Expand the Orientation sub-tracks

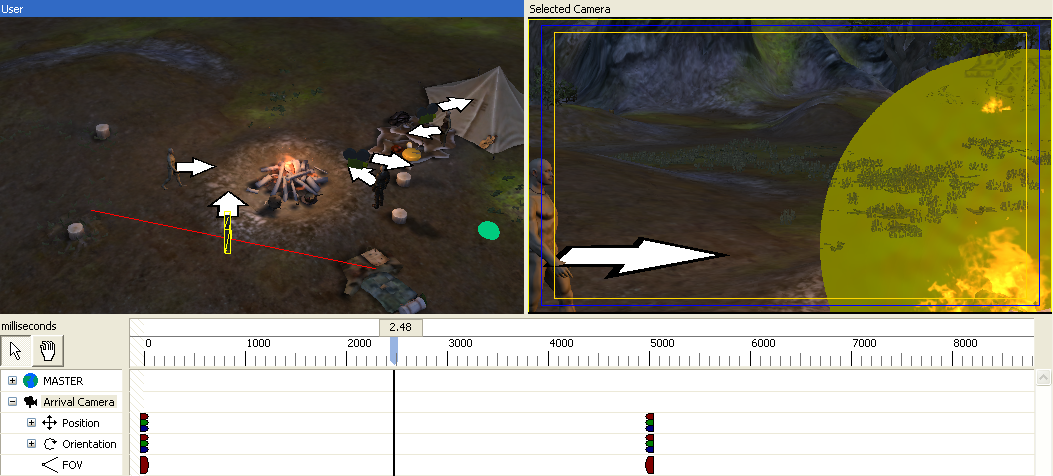point(31,444)
